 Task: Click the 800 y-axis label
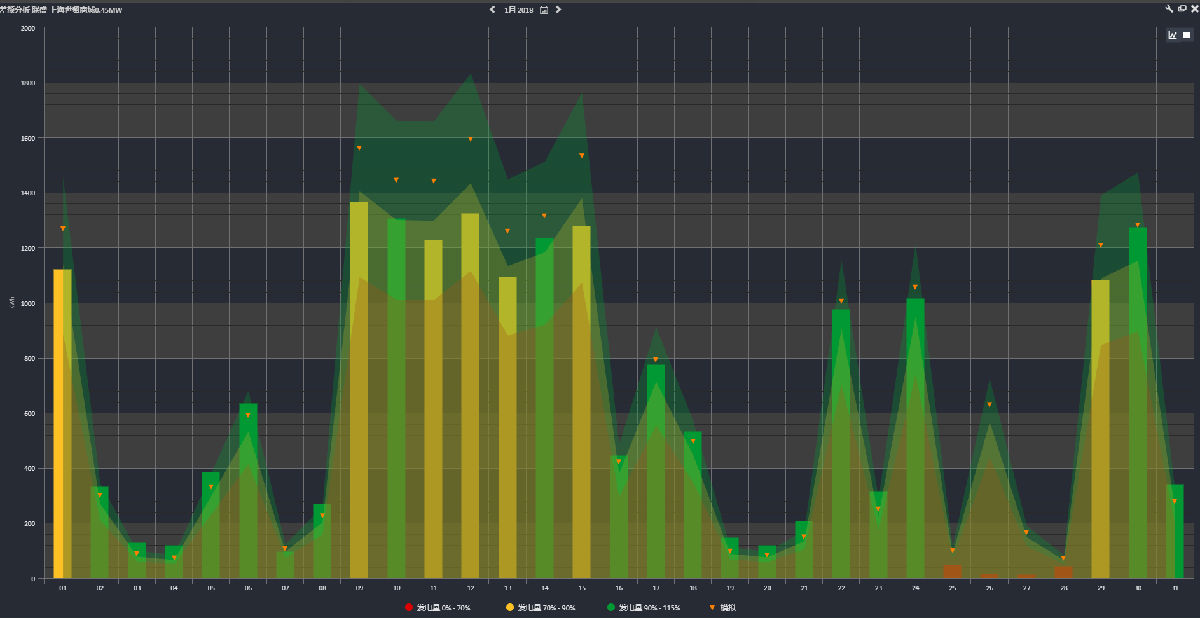point(30,358)
